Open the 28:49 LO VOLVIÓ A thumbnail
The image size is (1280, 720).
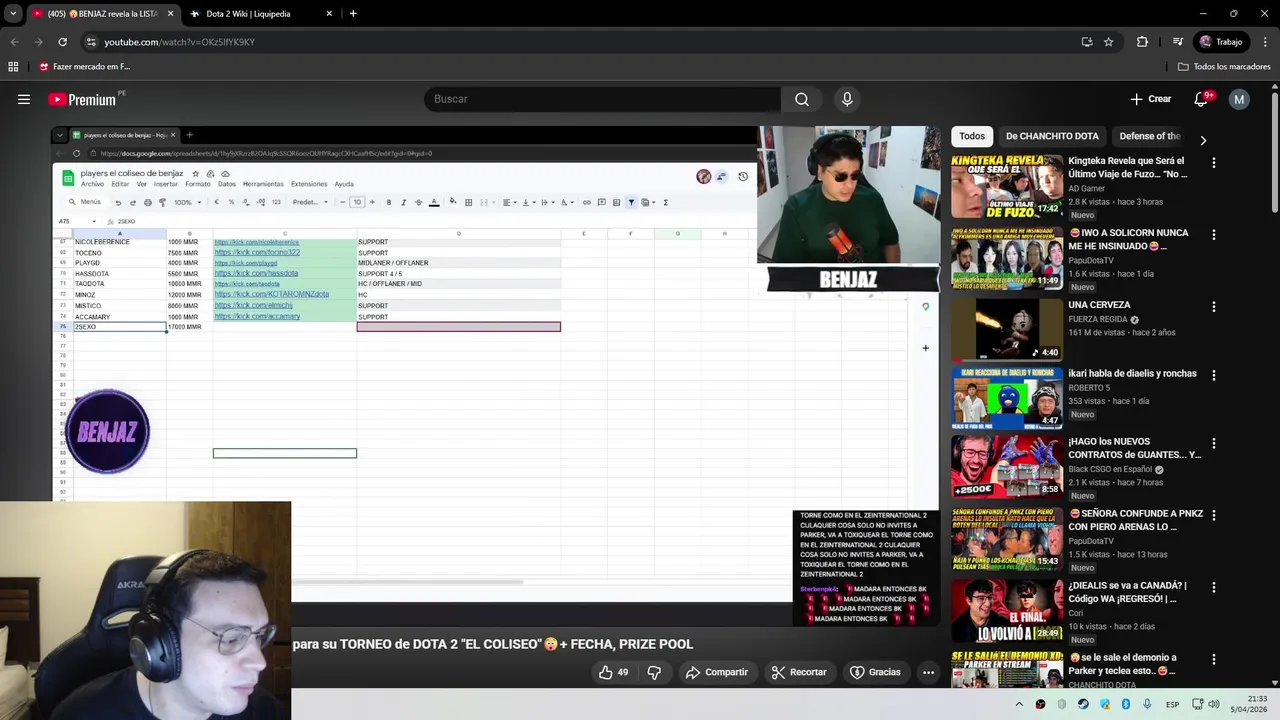click(1007, 612)
